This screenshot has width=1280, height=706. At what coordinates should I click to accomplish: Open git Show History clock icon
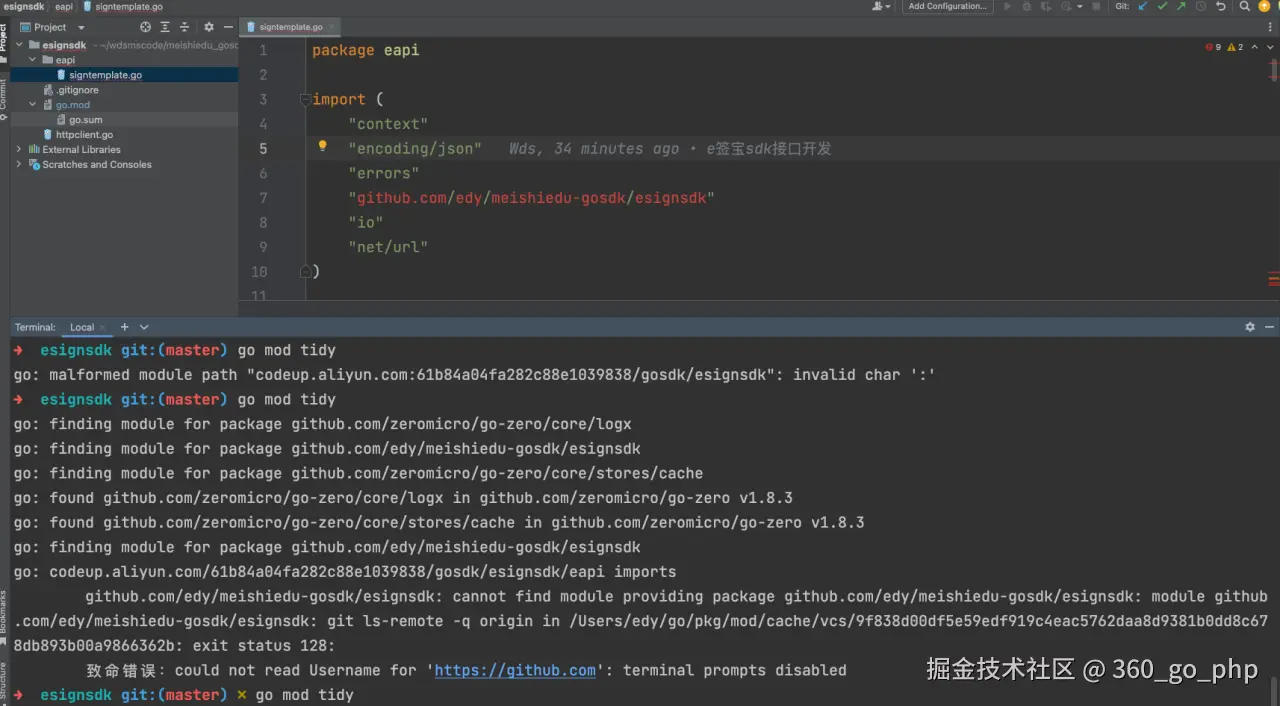(1200, 6)
